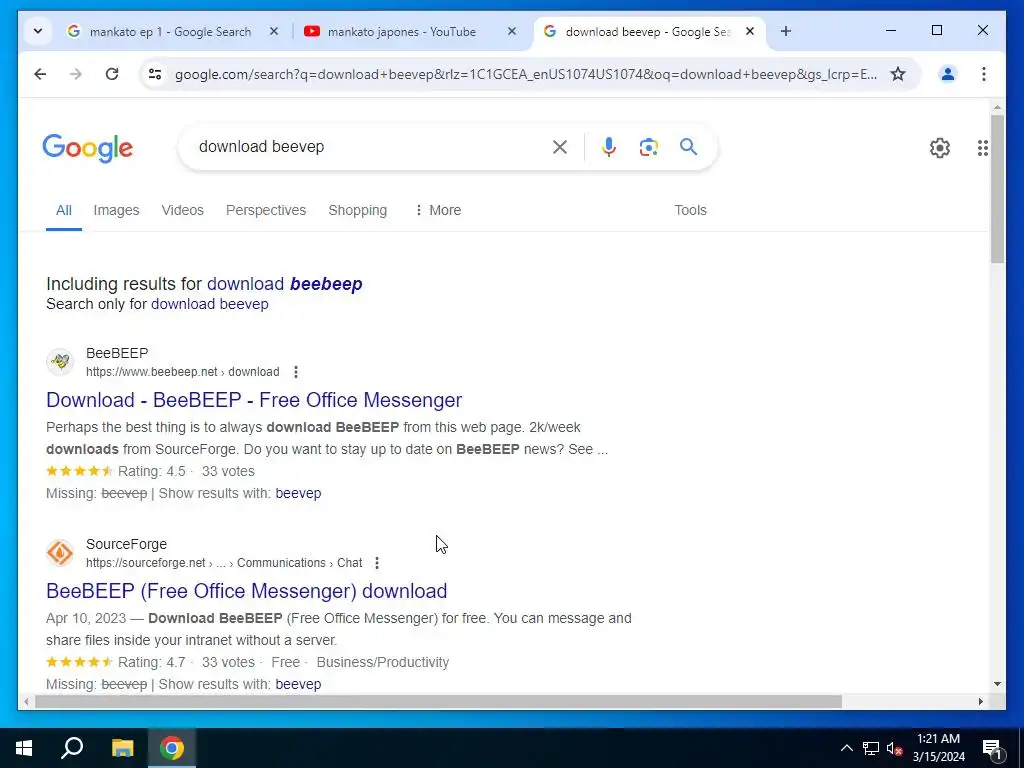Screen dimensions: 1024x768
Task: Click the SourceForge site favicon
Action: tap(60, 553)
